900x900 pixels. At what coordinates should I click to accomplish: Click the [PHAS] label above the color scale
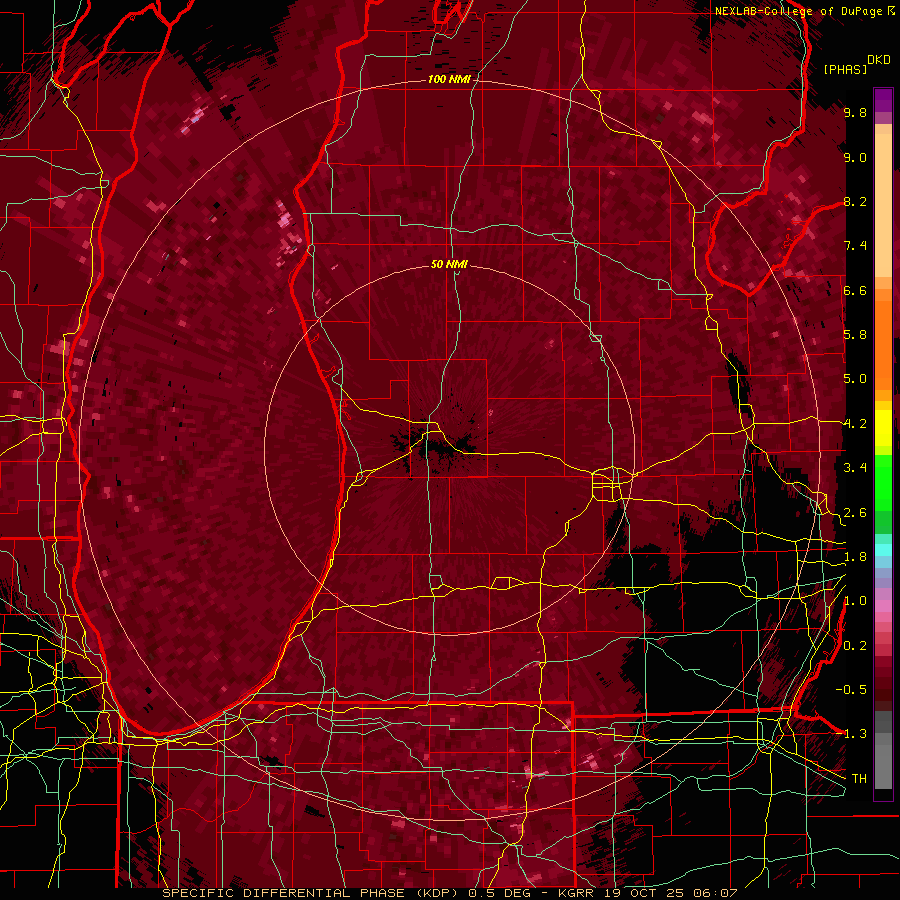(x=845, y=69)
